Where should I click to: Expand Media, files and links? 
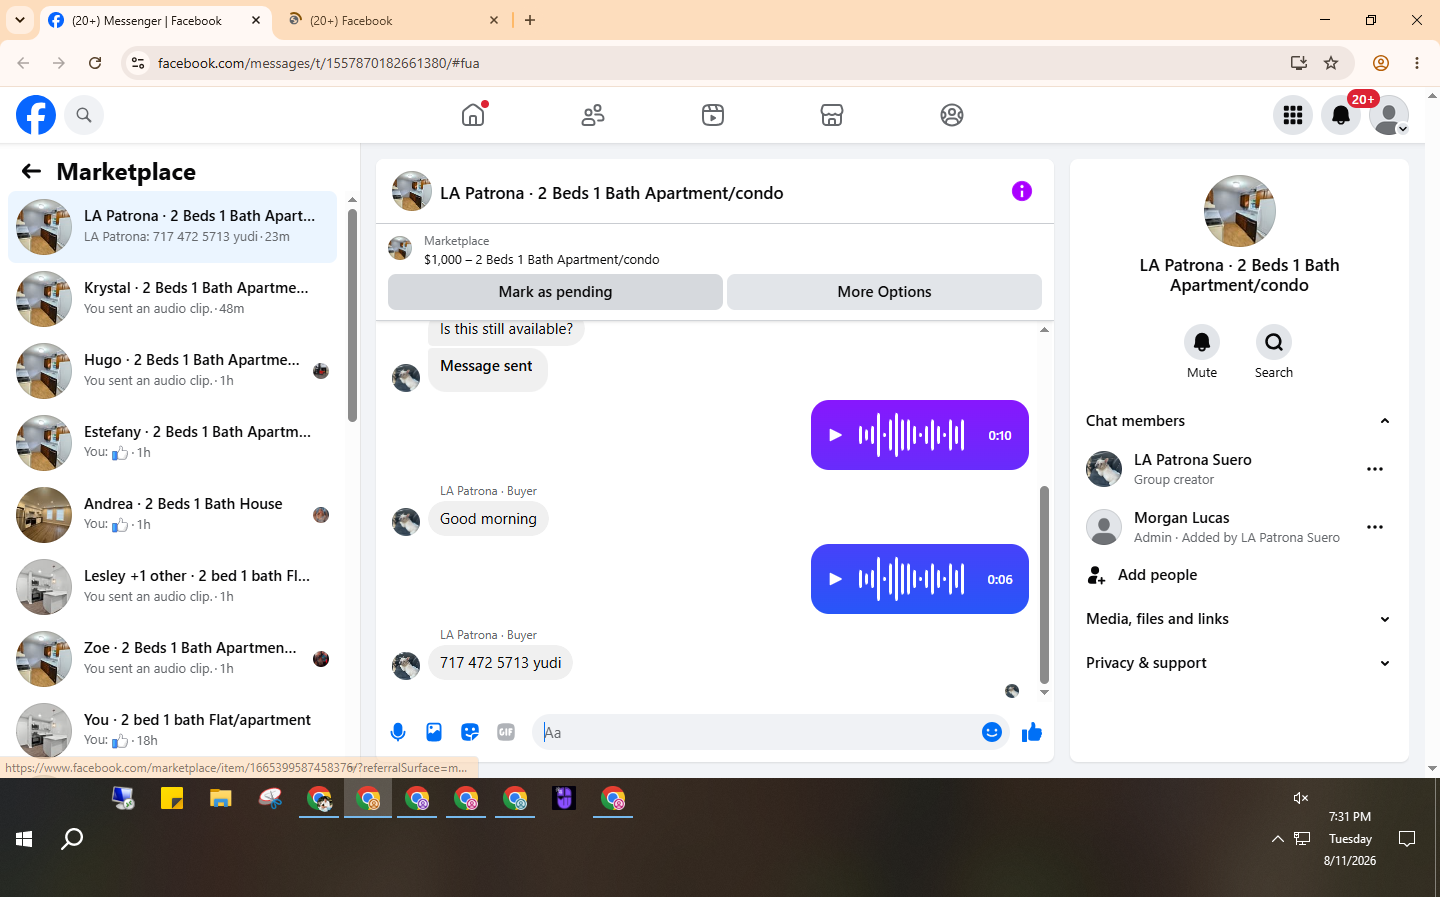(x=1239, y=619)
